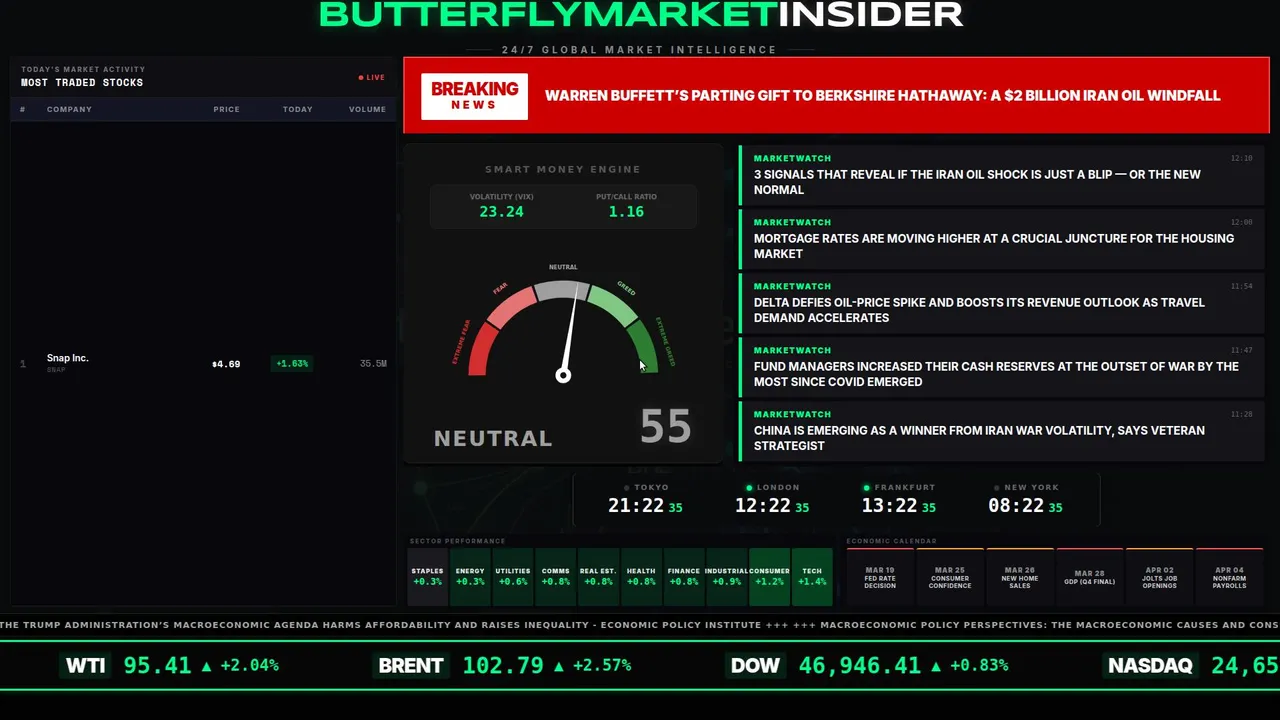Click the Put/Call Ratio value 1.16

[626, 212]
